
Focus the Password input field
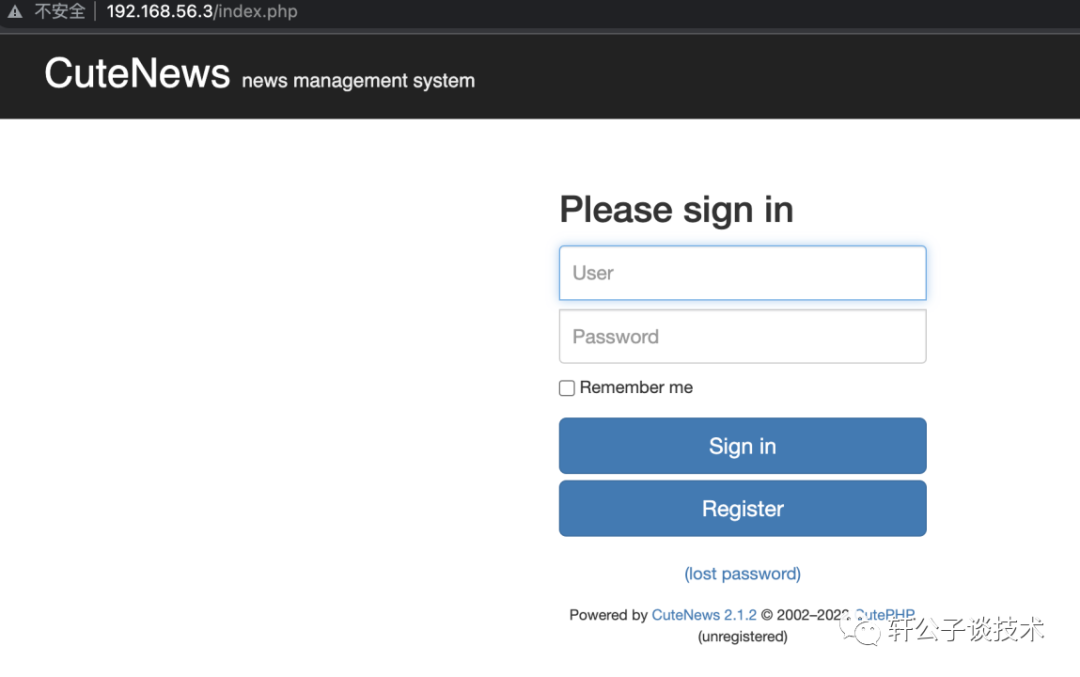coord(742,336)
